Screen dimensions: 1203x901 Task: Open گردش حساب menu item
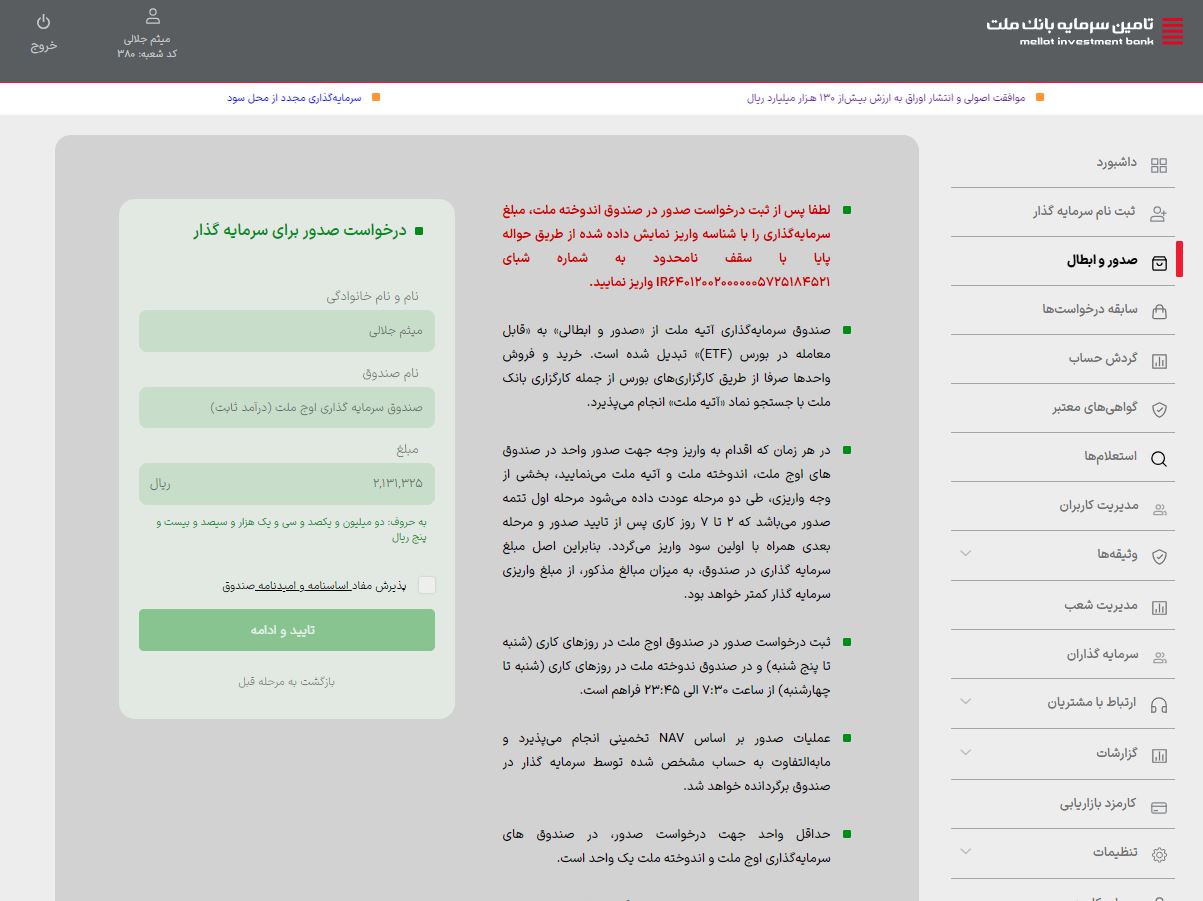click(1103, 358)
